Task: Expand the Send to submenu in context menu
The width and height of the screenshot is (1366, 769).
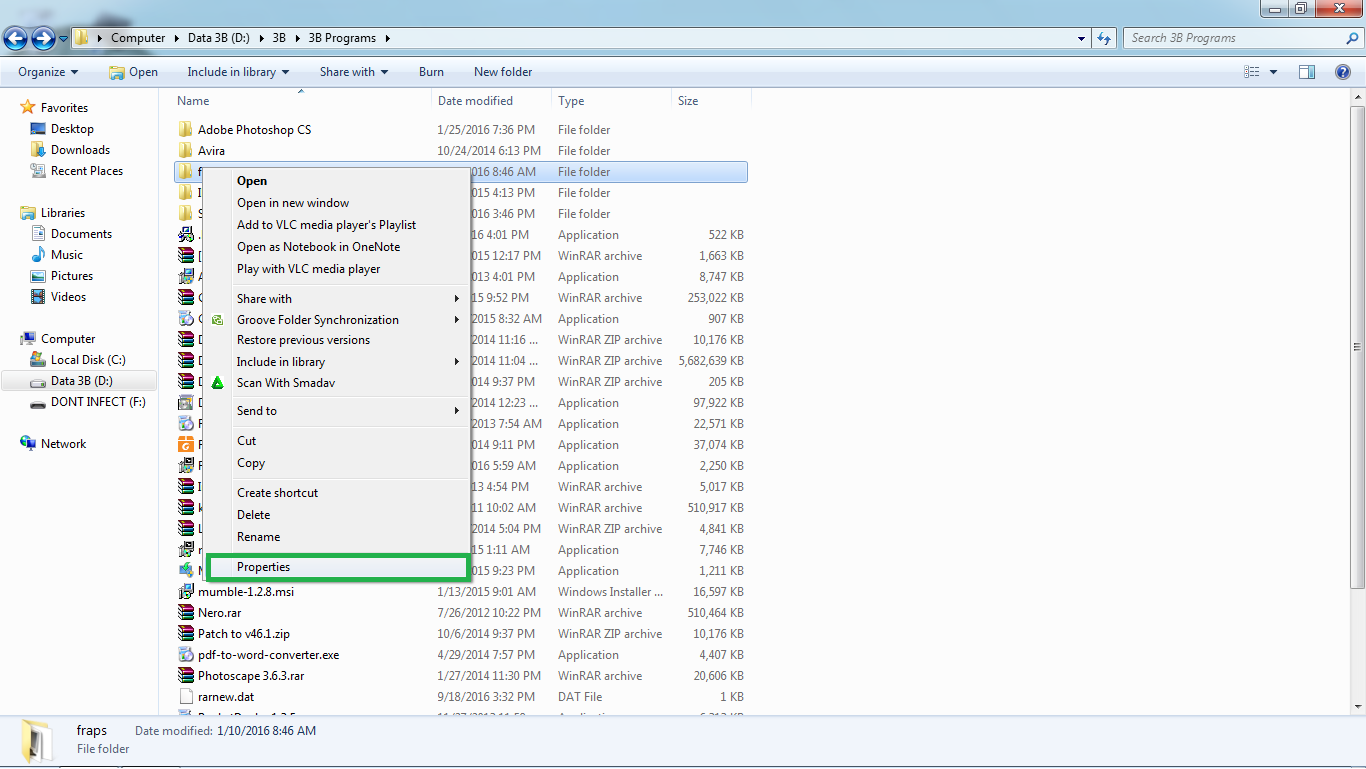Action: [x=338, y=411]
